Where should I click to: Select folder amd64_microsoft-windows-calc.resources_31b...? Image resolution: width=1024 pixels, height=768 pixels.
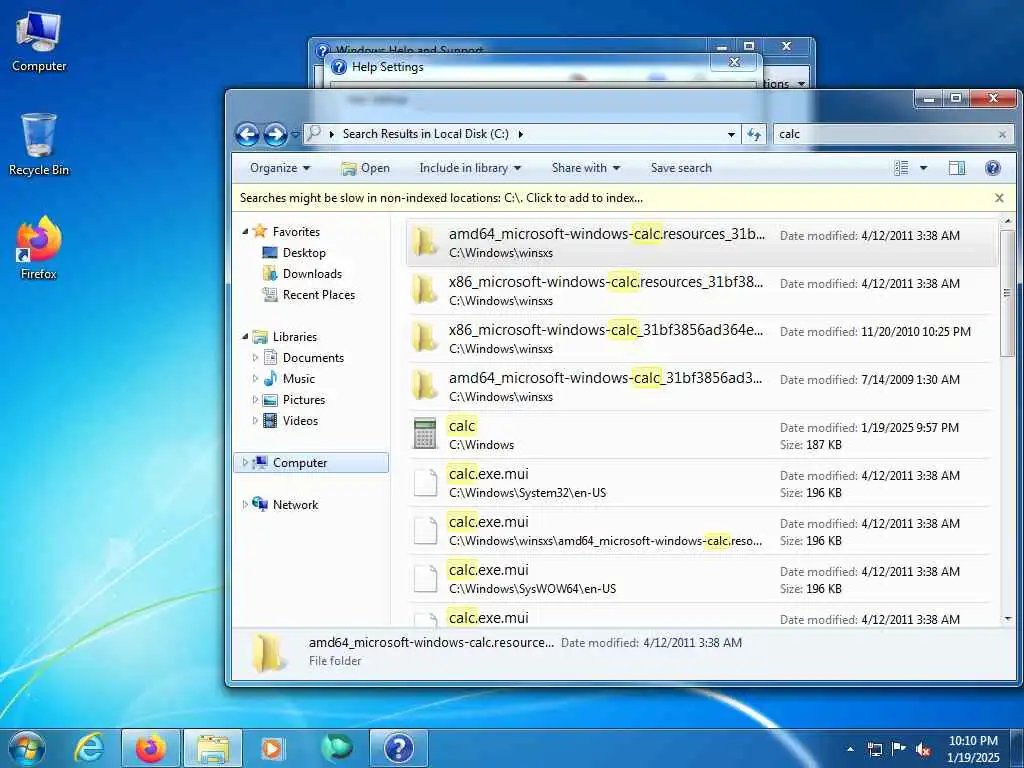pyautogui.click(x=701, y=243)
